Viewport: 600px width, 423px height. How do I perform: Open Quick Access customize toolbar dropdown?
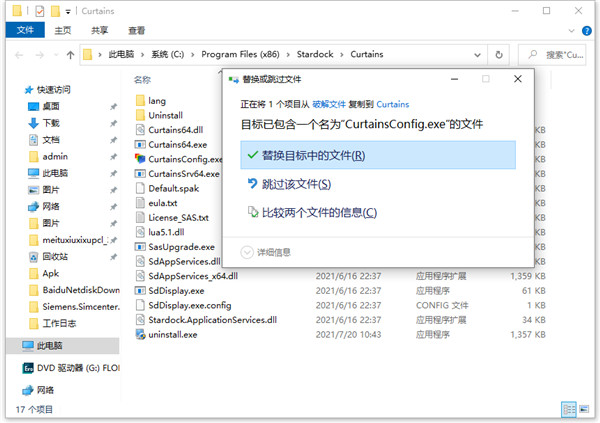coord(68,11)
